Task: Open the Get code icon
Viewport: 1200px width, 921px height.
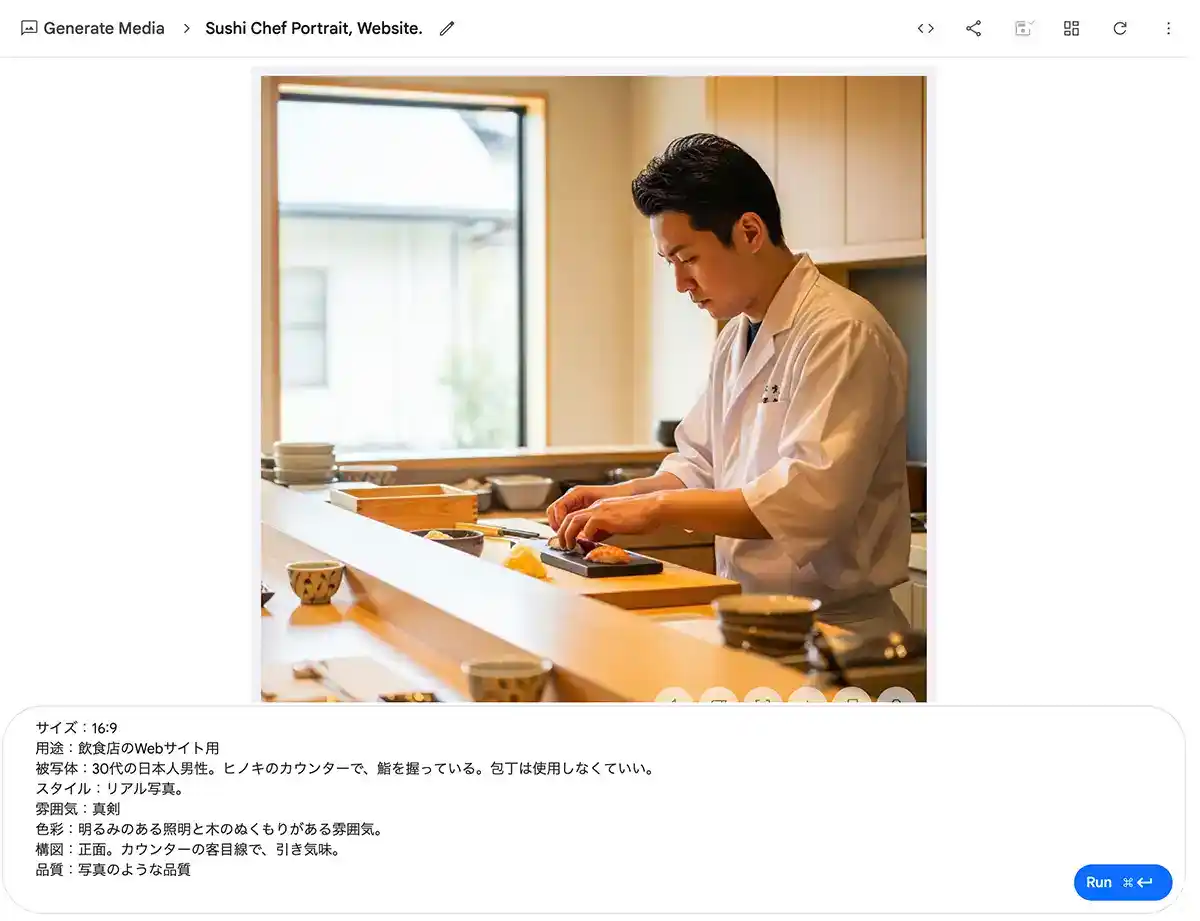Action: (x=926, y=28)
